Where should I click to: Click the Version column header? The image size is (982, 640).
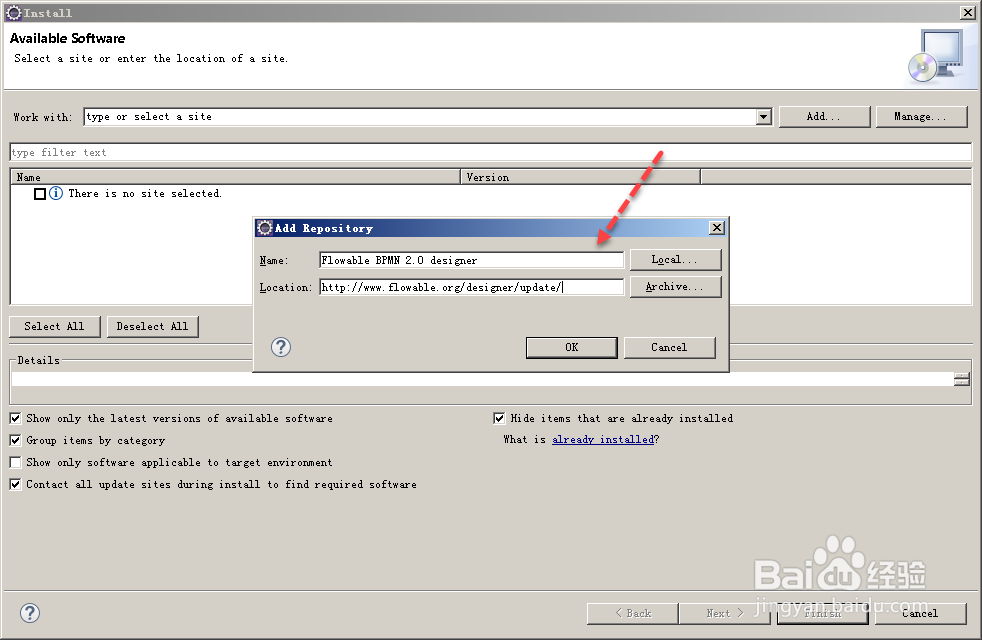581,177
